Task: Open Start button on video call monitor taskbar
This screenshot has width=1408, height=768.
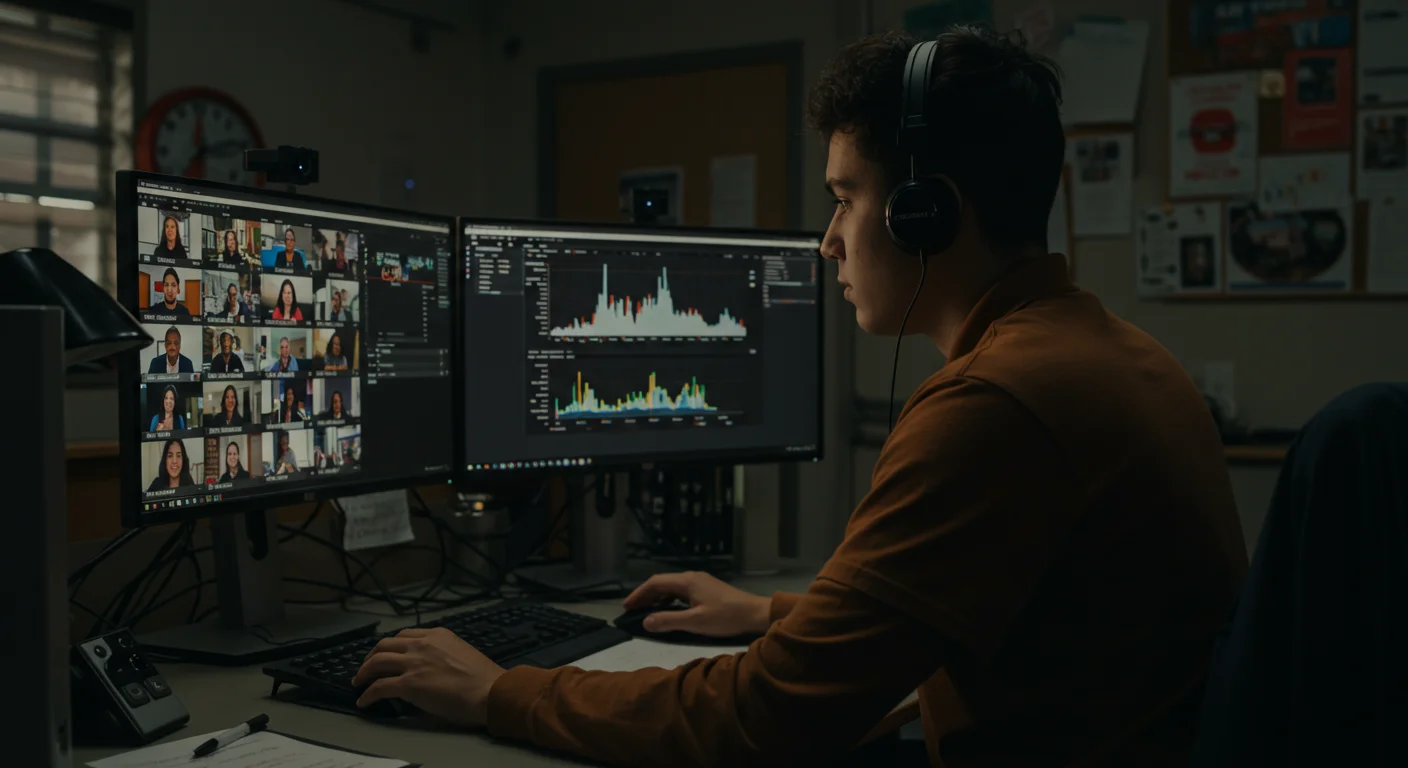Action: [x=146, y=507]
